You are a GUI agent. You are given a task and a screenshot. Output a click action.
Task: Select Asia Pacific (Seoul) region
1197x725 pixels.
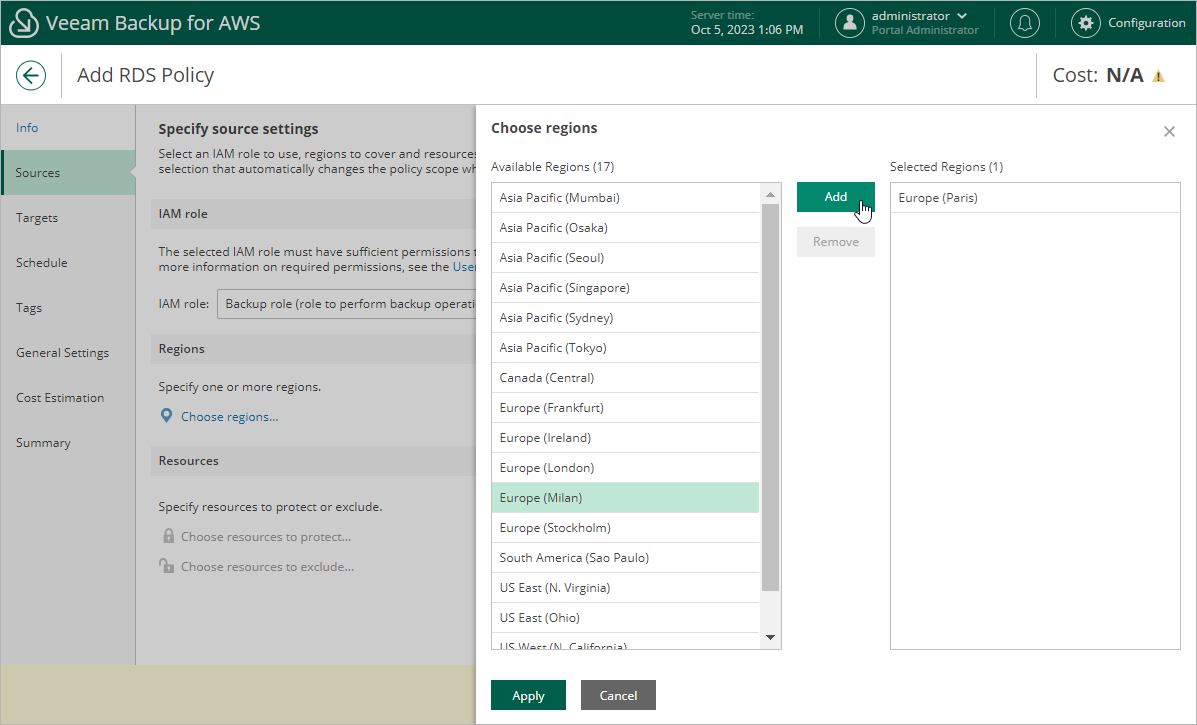click(625, 257)
